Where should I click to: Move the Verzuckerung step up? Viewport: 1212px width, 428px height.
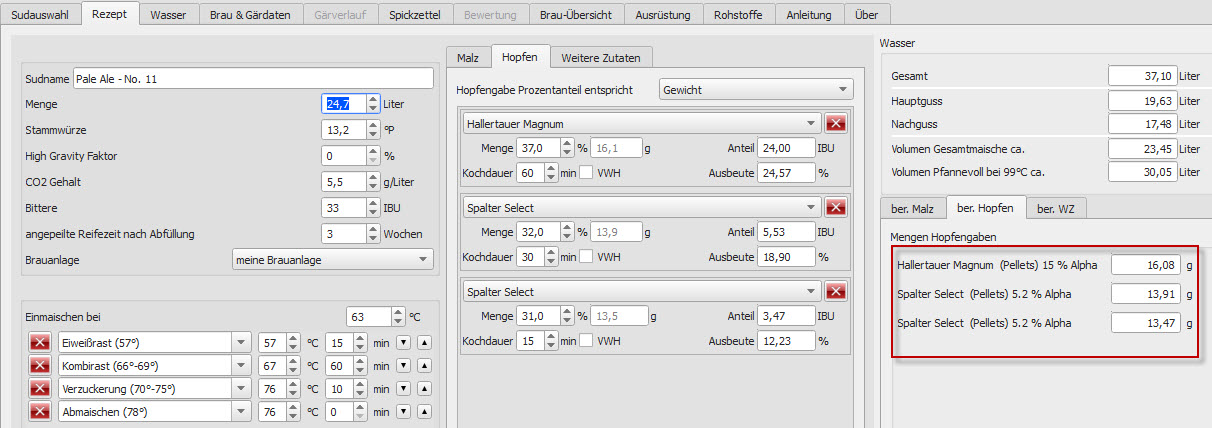(x=423, y=389)
